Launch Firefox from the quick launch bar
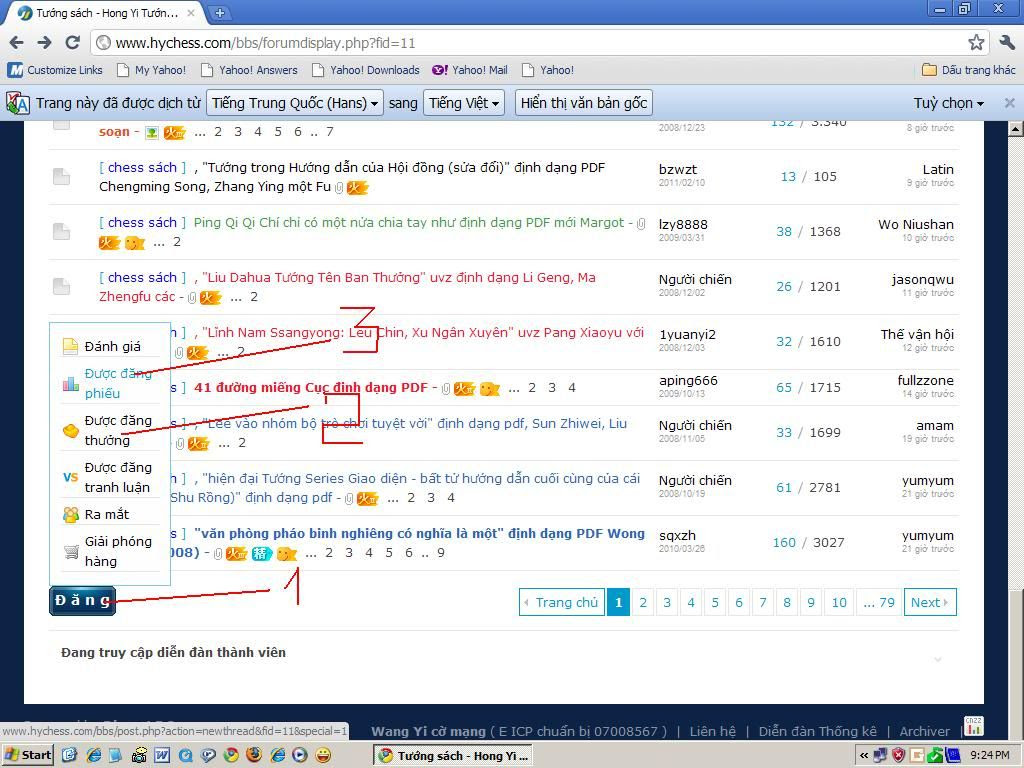Image resolution: width=1024 pixels, height=768 pixels. [253, 756]
